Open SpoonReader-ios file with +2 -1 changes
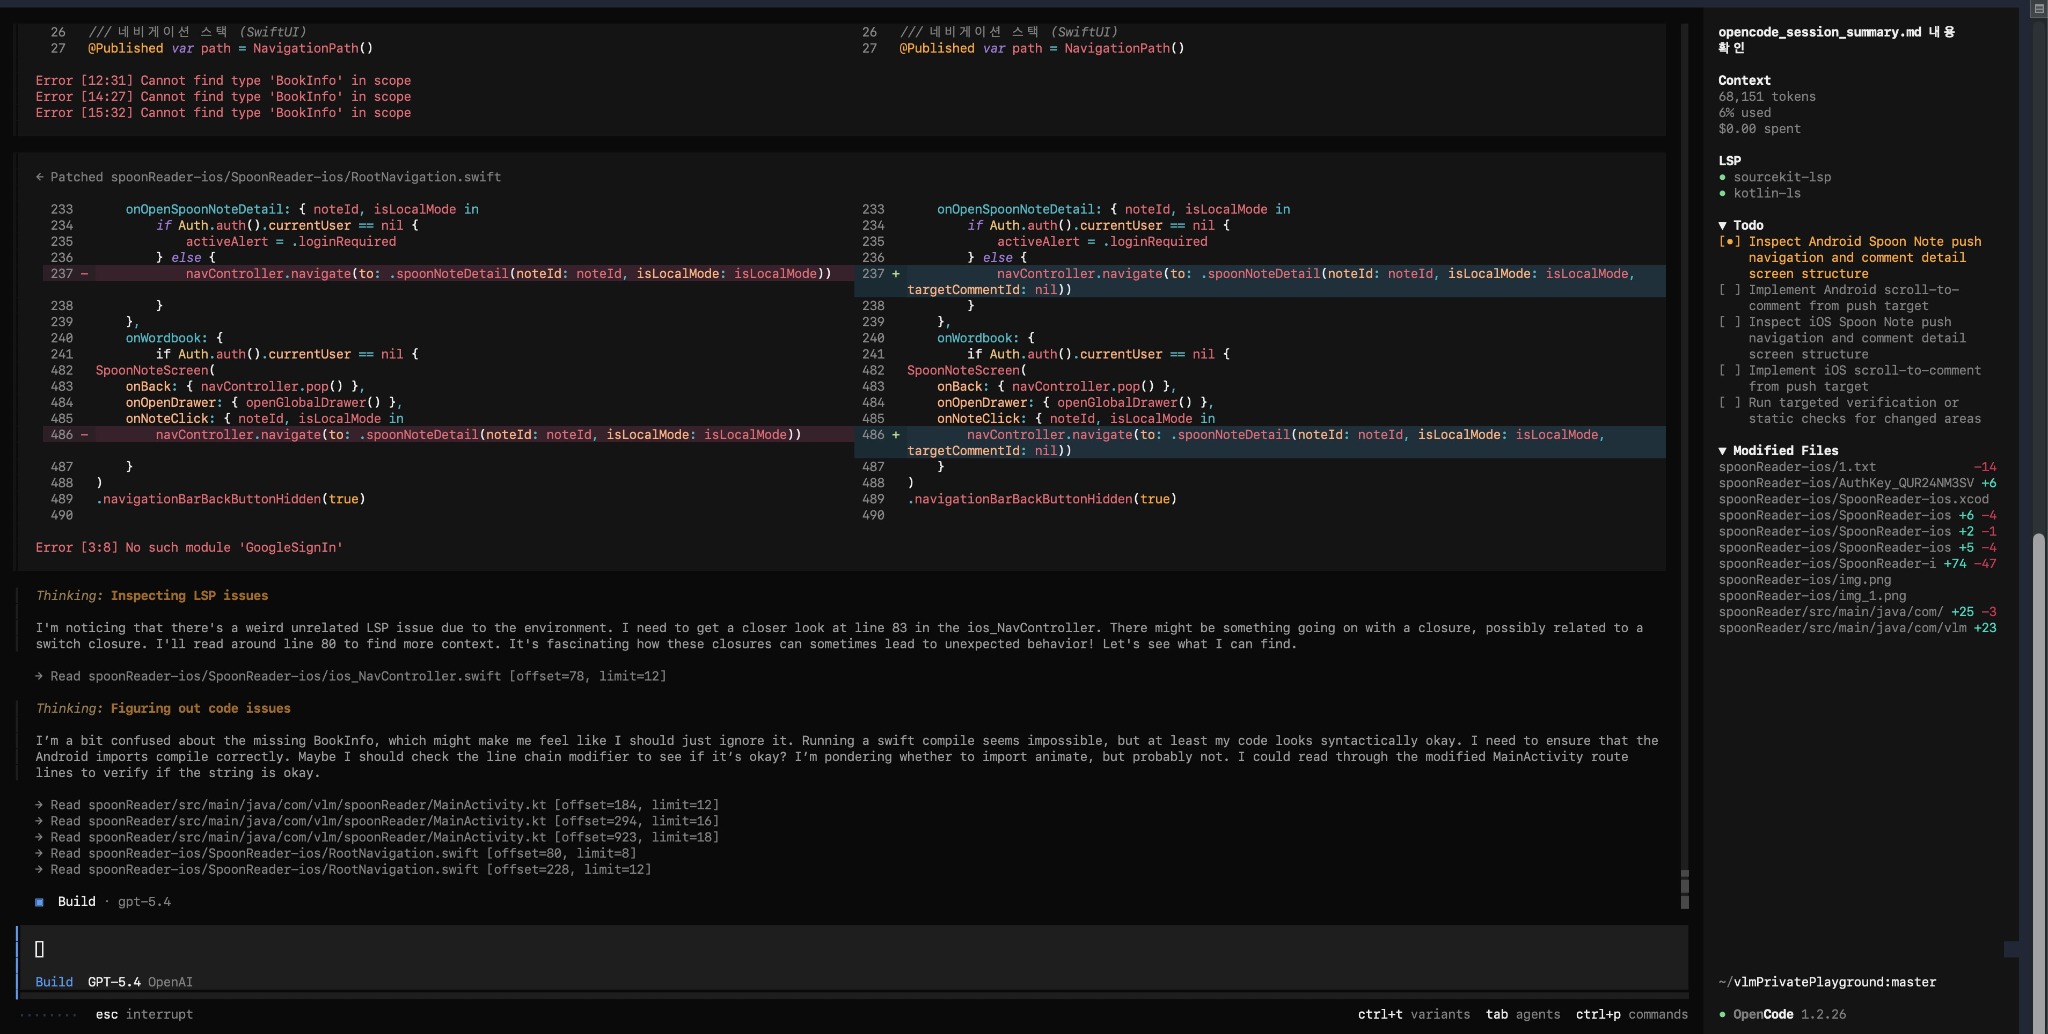This screenshot has height=1034, width=2048. point(1857,531)
